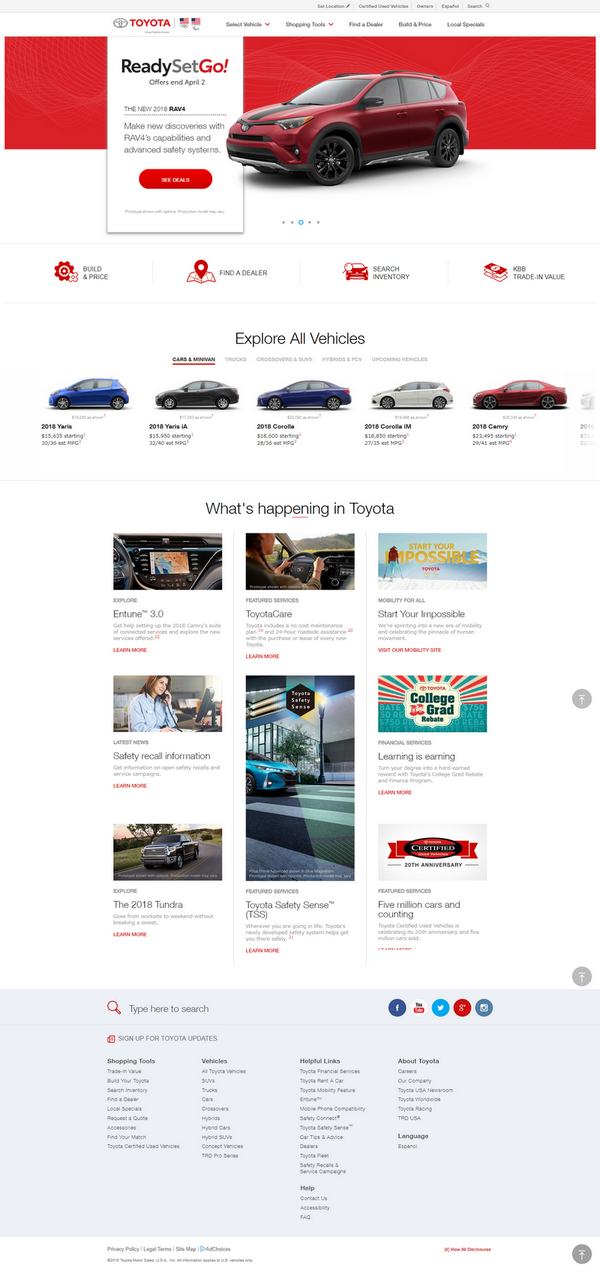This screenshot has height=1280, width=600.
Task: Click Visit Our Mobility Site link
Action: coord(410,650)
